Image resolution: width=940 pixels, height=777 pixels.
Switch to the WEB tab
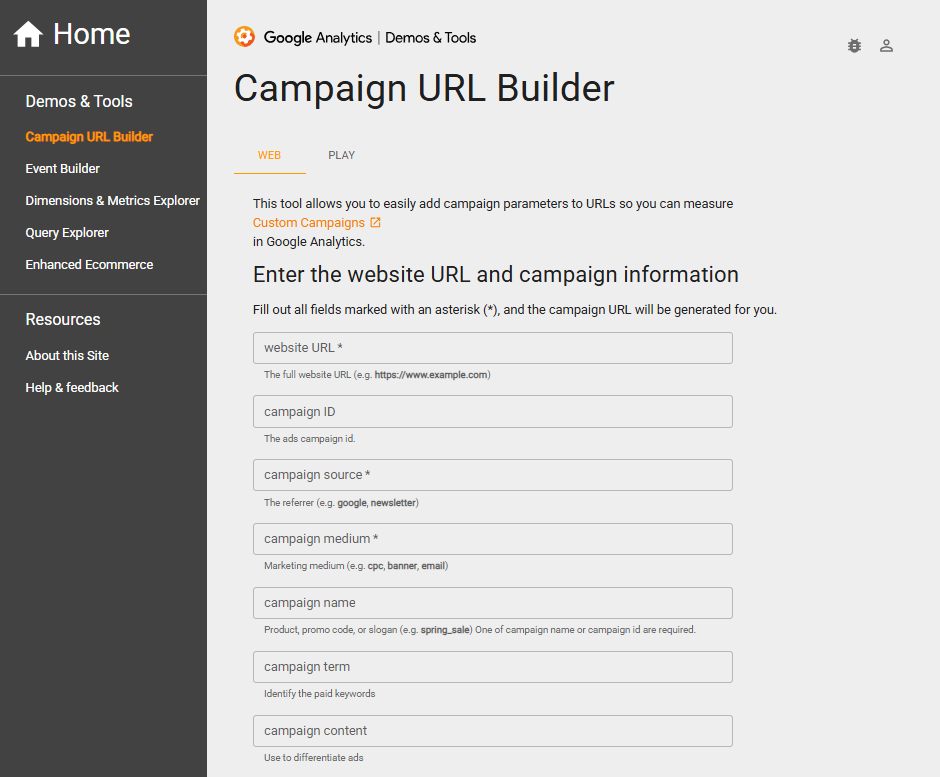point(269,155)
